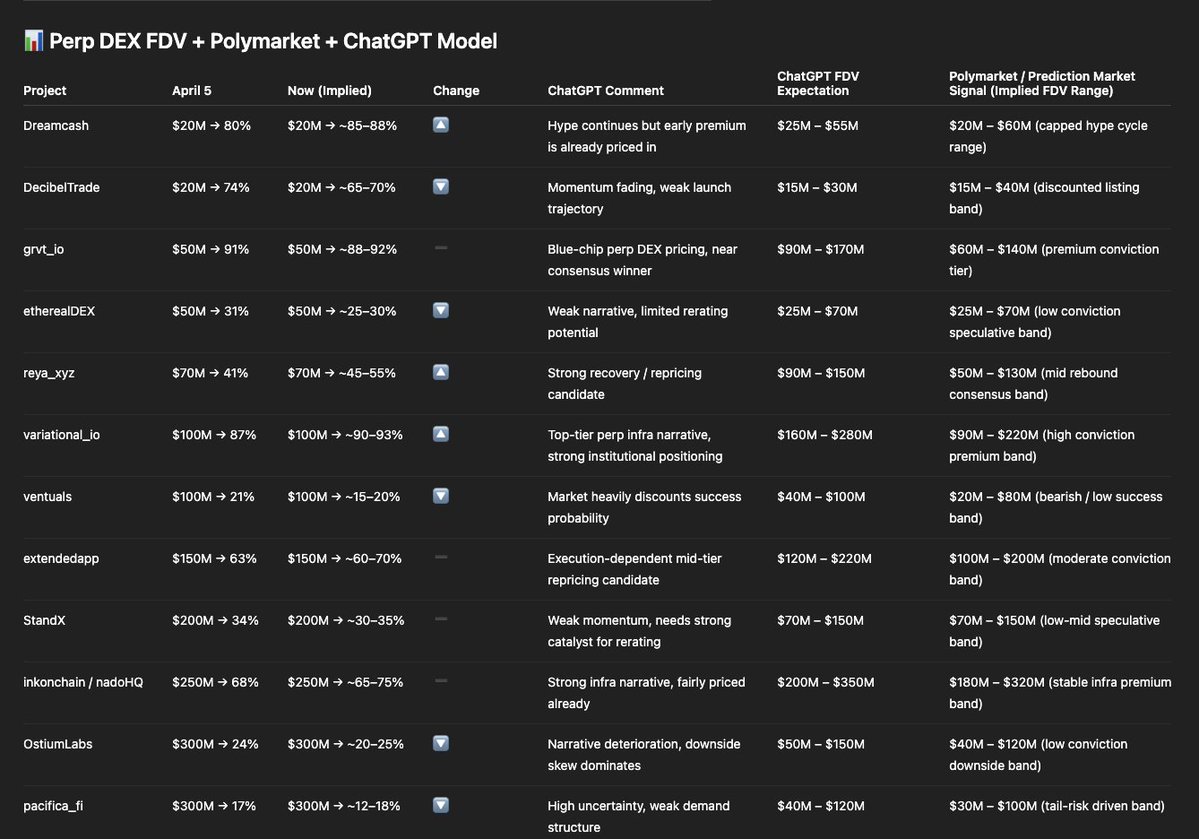This screenshot has height=839, width=1199.
Task: Click the 'Blue-chip perp DEX pricing' comment
Action: [x=642, y=260]
